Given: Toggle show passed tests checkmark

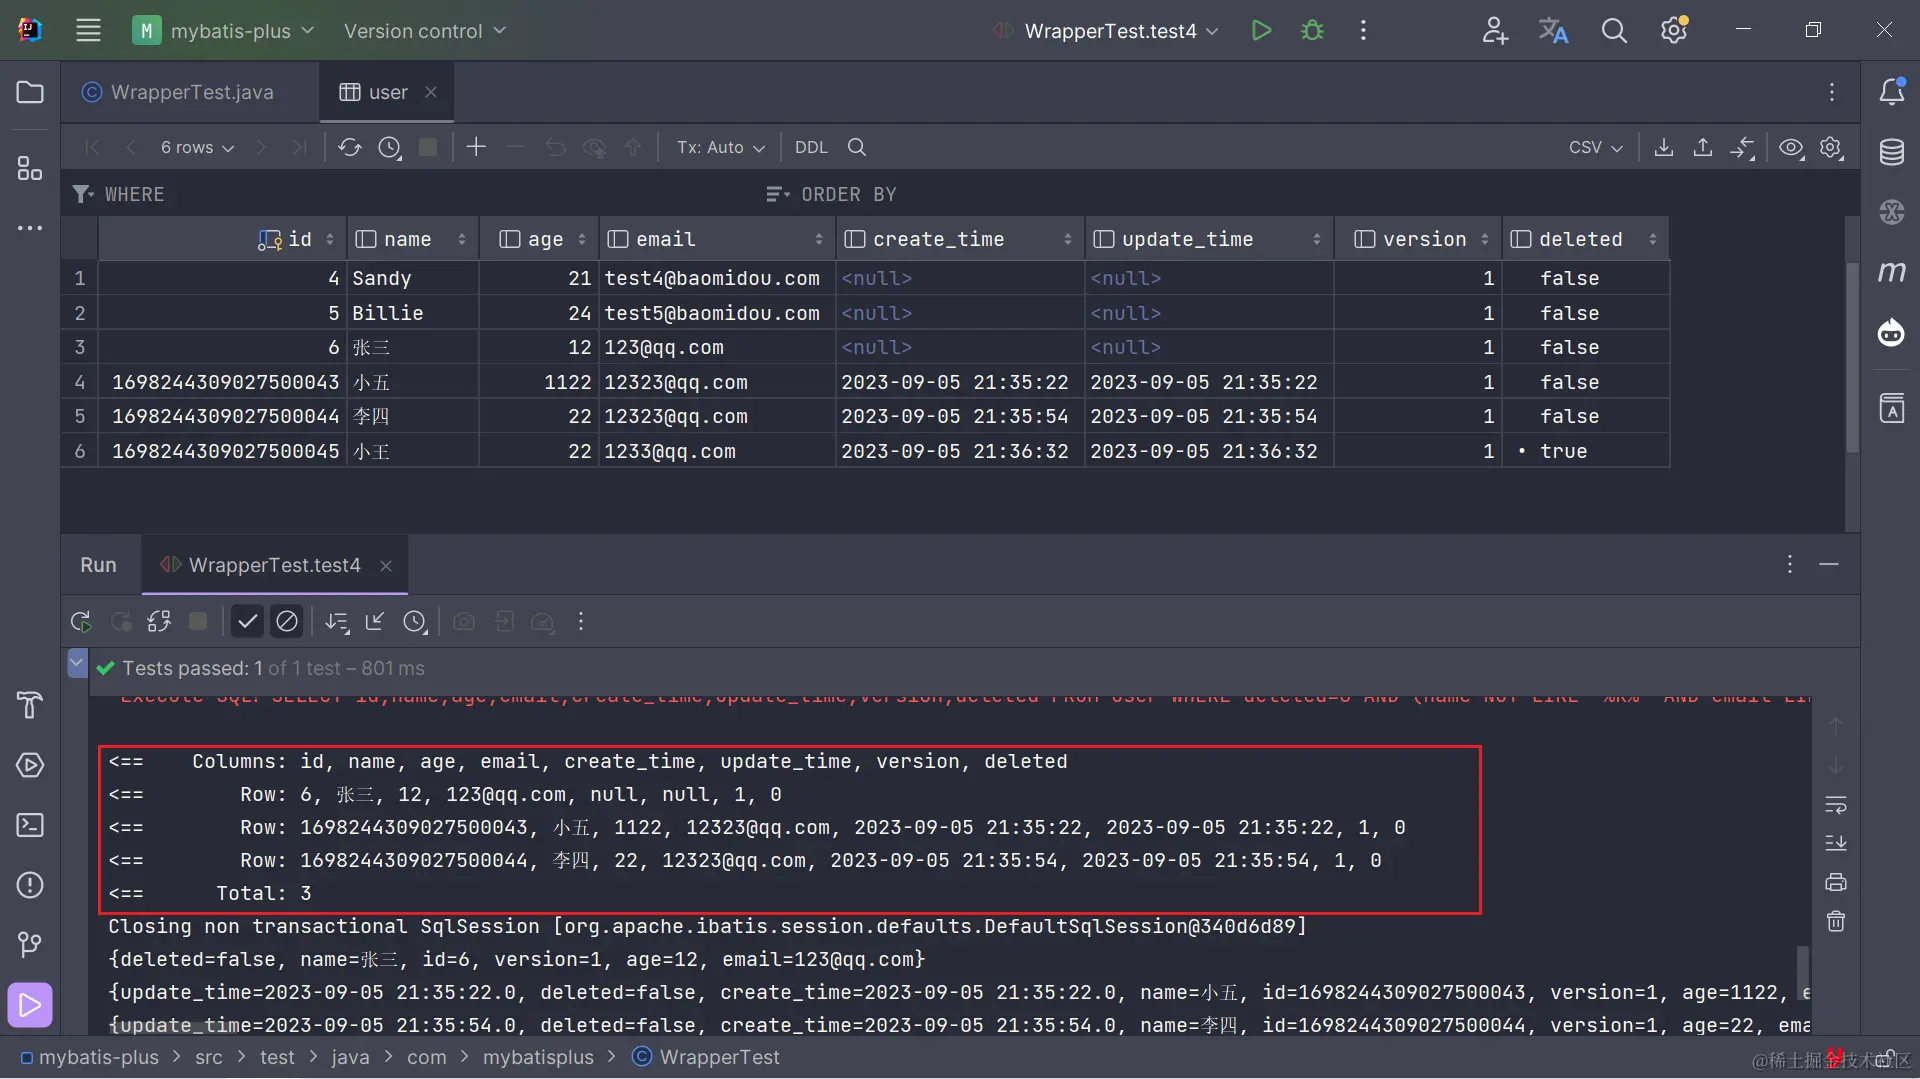Looking at the screenshot, I should coord(247,622).
